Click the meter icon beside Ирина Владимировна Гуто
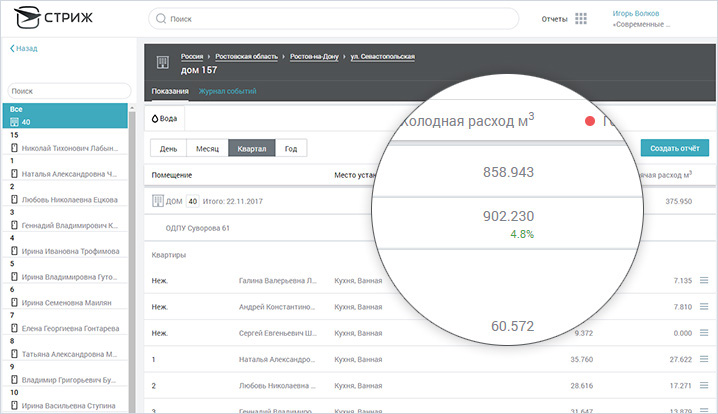The image size is (718, 414). [14, 277]
